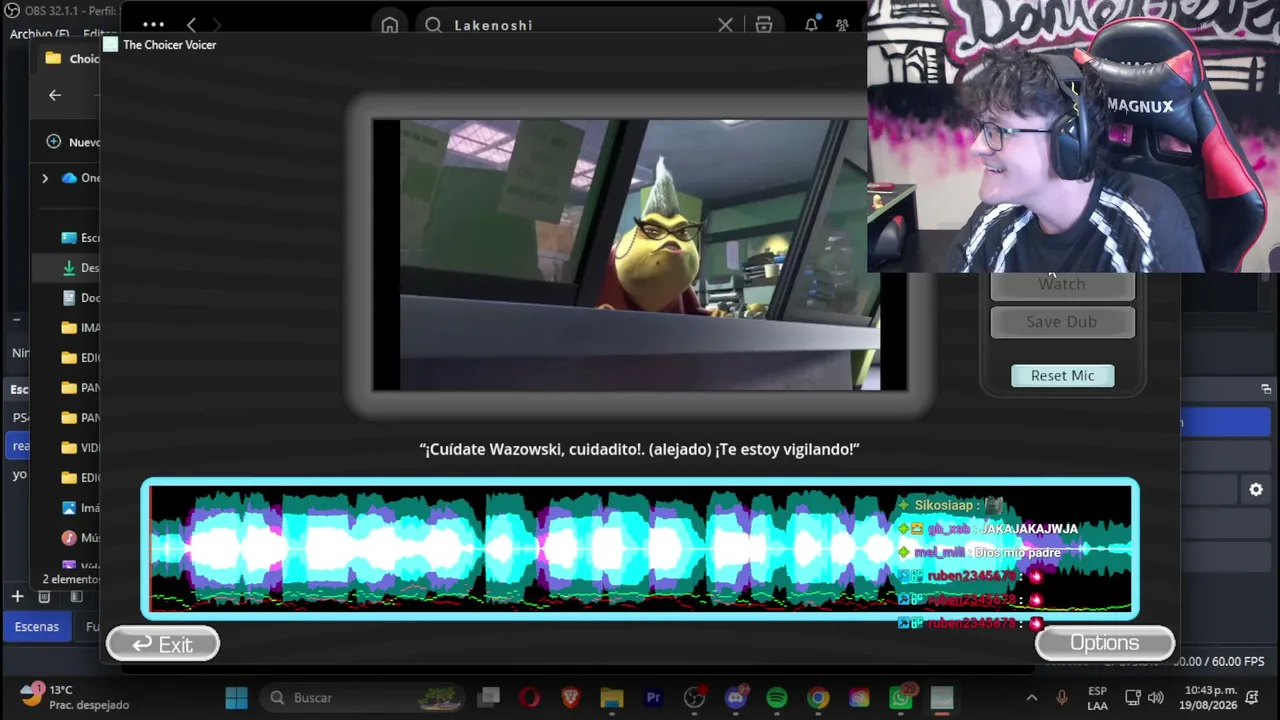Open the volume control in the system tray
Image resolution: width=1280 pixels, height=720 pixels.
[x=1156, y=698]
